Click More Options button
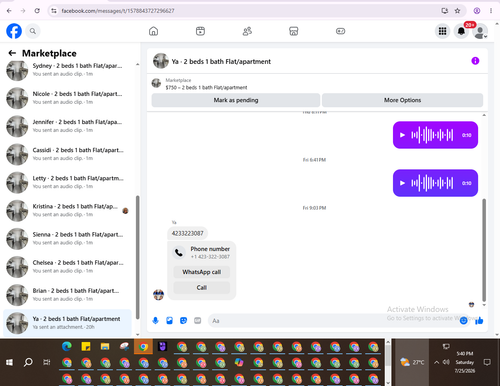Screen dimensions: 500x386 tap(402, 100)
